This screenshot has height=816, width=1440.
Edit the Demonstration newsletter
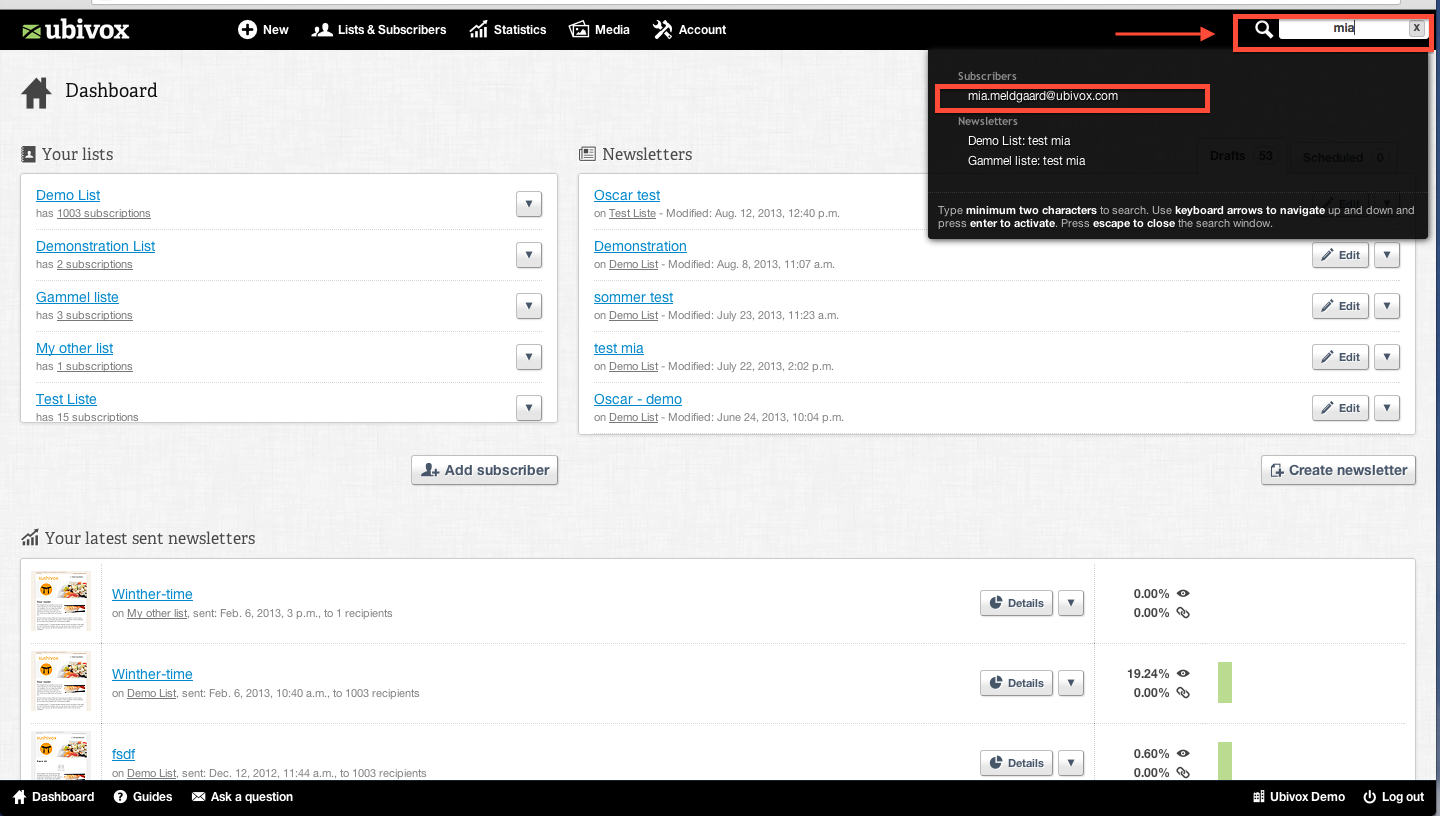1340,255
